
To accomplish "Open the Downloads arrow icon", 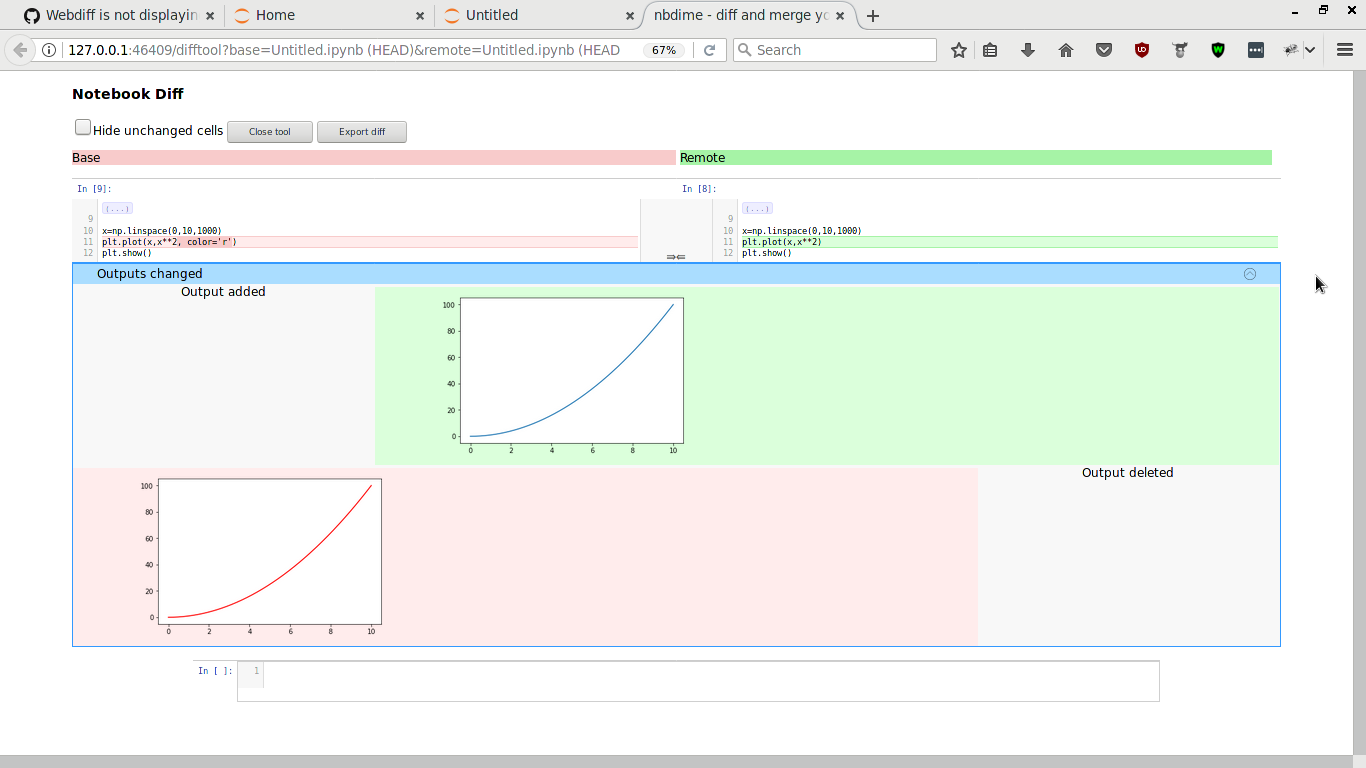I will [1028, 49].
